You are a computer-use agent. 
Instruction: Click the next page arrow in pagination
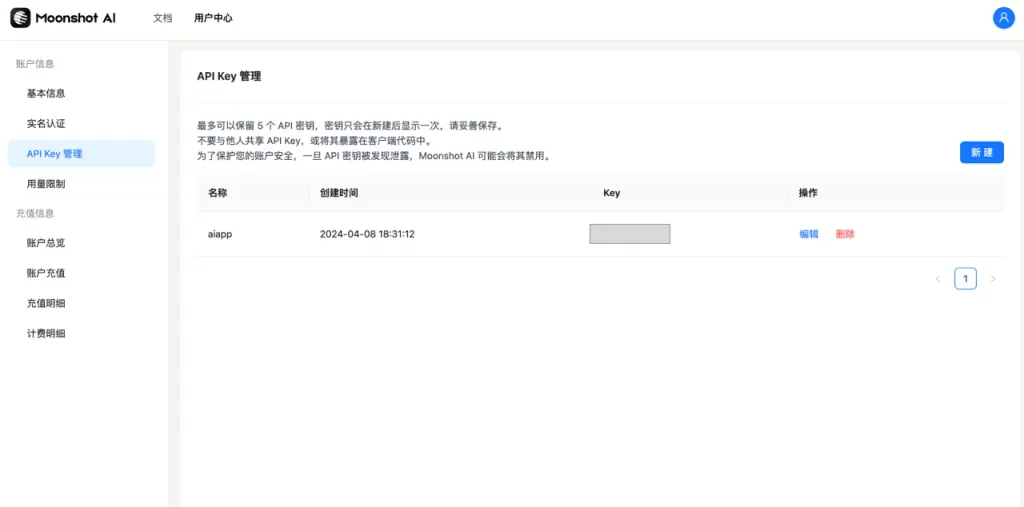pyautogui.click(x=992, y=279)
